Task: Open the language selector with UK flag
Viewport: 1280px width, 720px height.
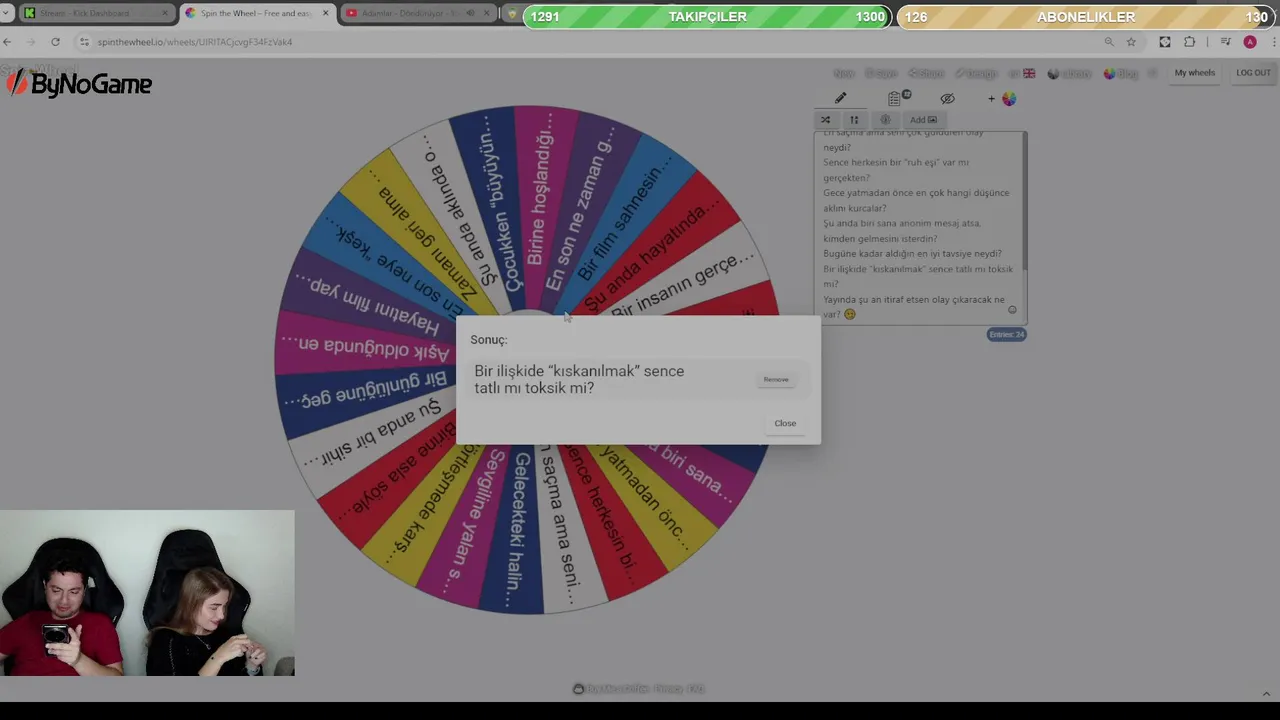Action: click(1022, 74)
